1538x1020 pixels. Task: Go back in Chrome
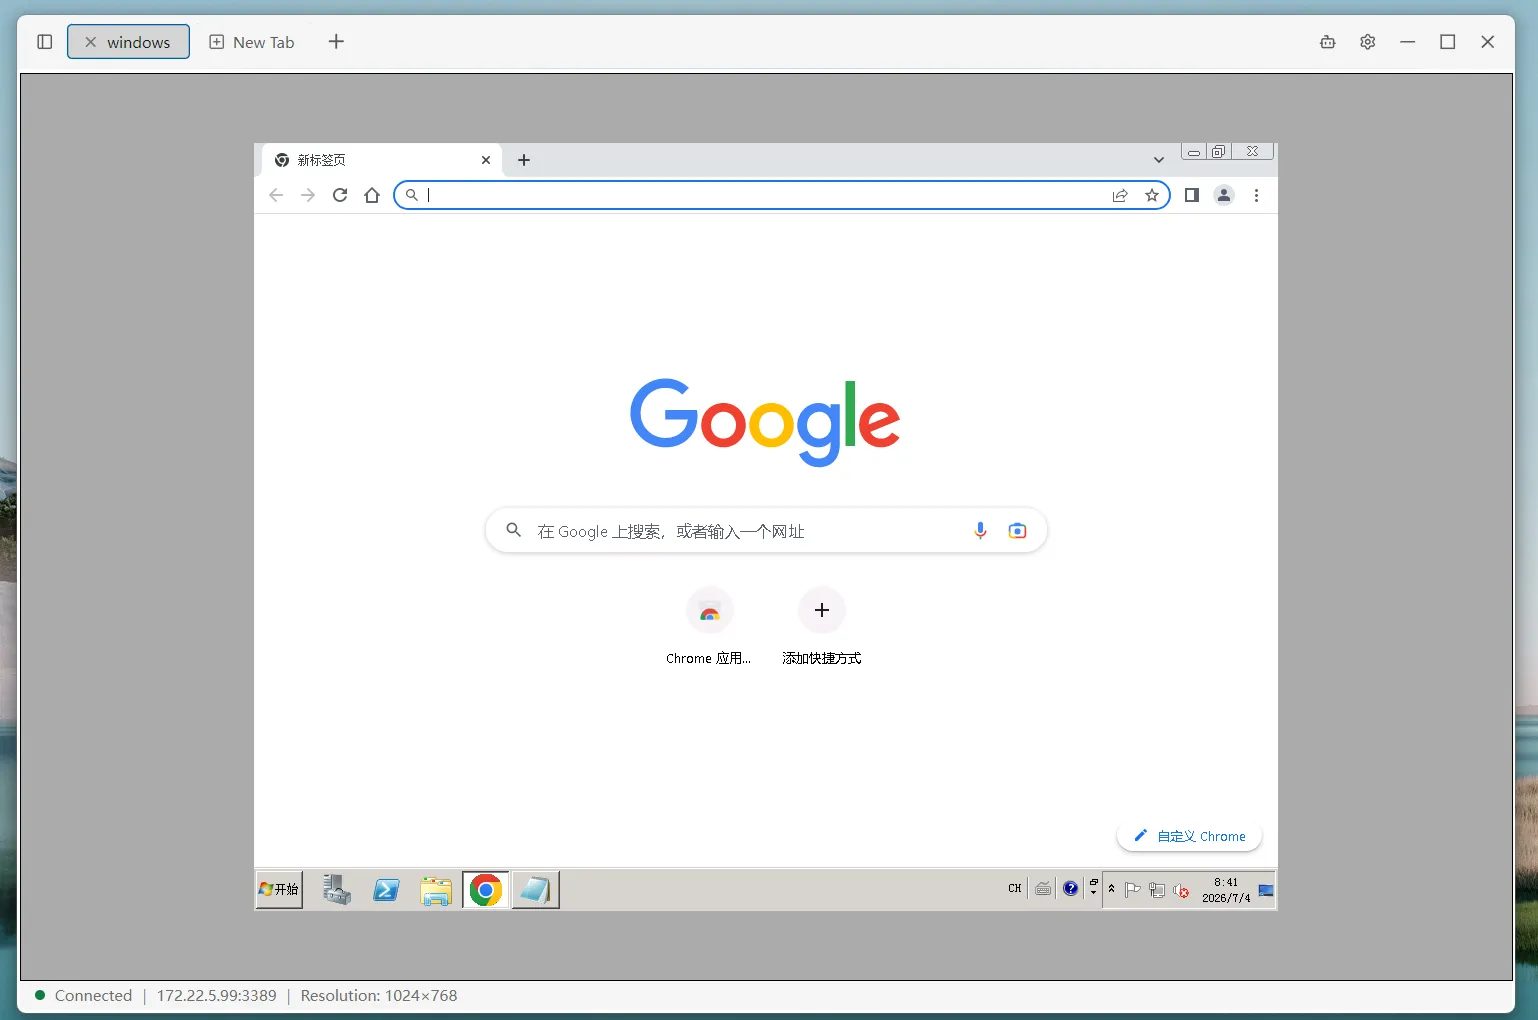(276, 195)
